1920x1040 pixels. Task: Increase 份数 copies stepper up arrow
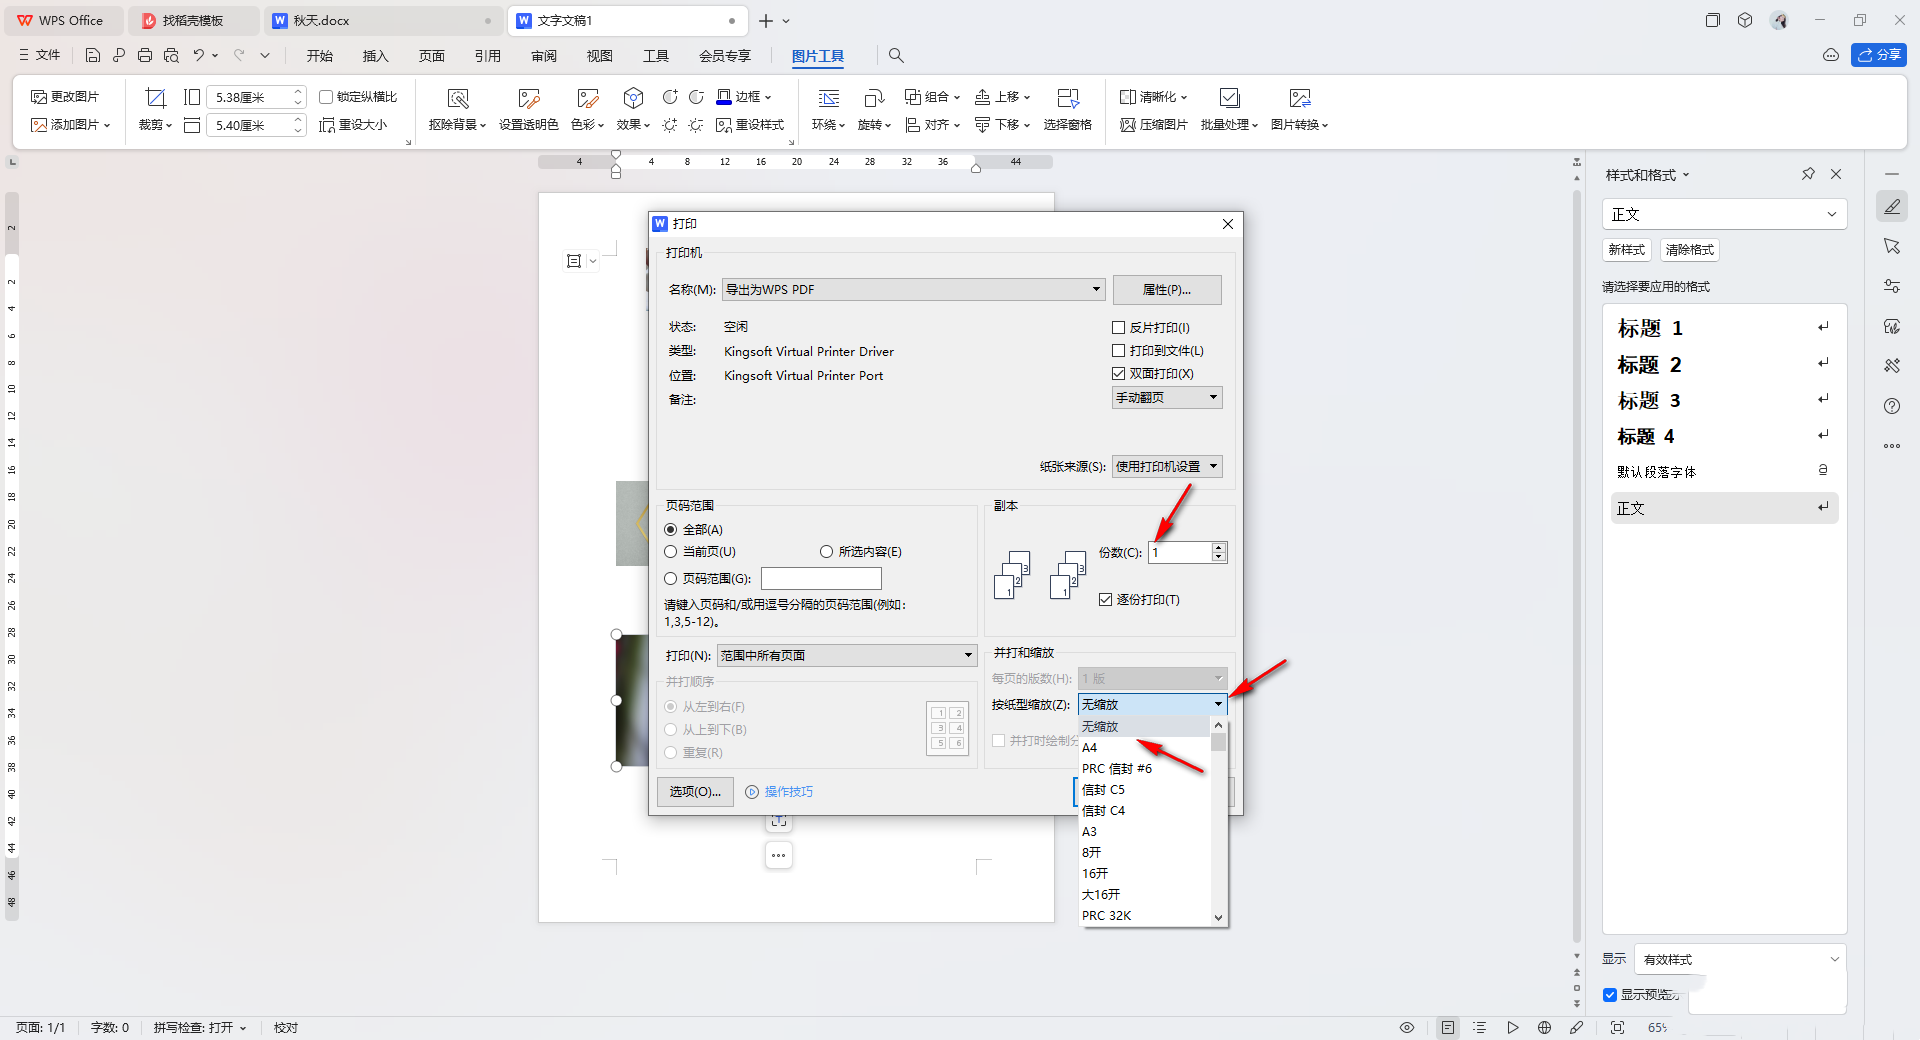[x=1218, y=548]
